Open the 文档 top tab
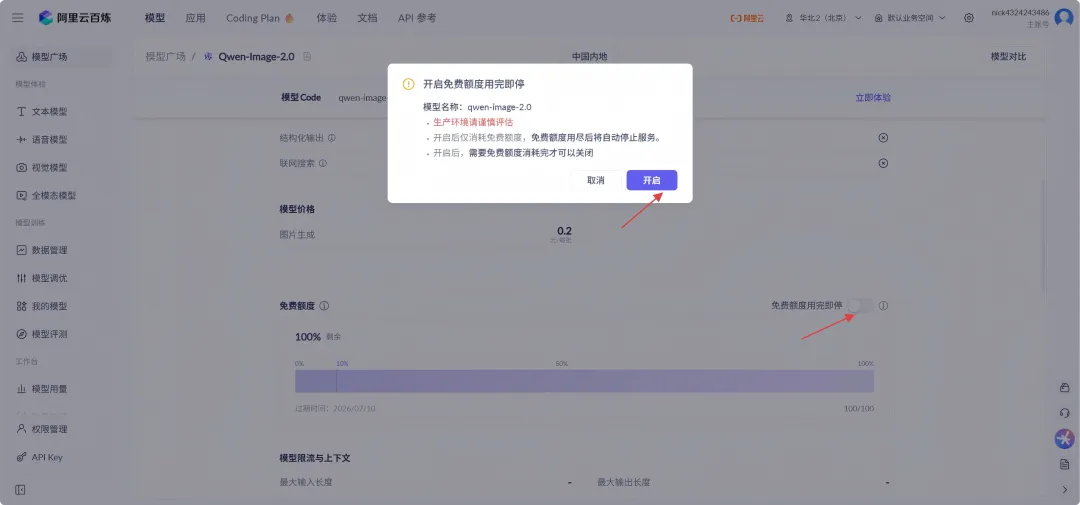Screen dimensions: 1080x505 [x=367, y=18]
